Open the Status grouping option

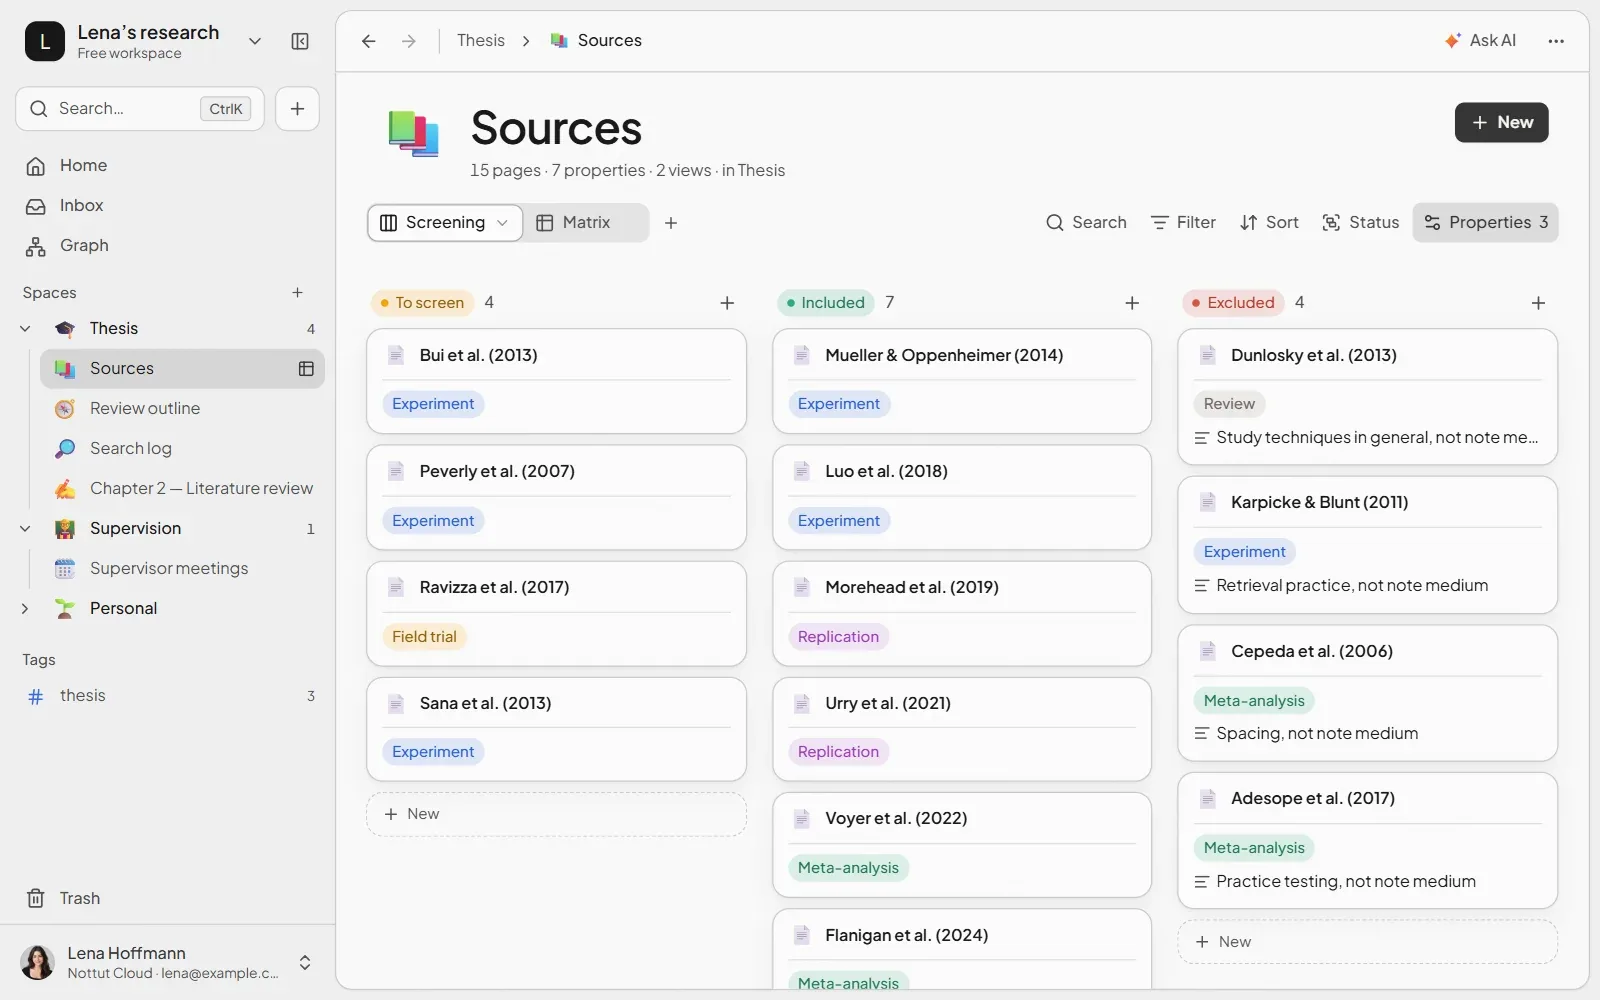click(x=1361, y=223)
